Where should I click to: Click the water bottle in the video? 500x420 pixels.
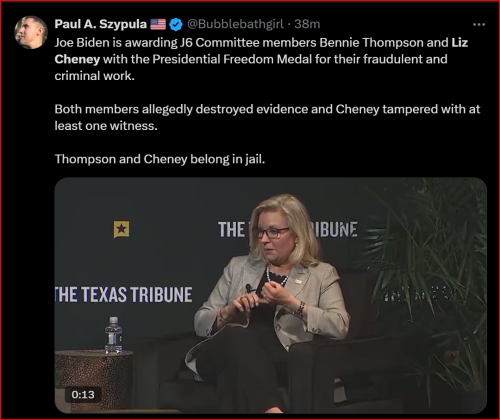[x=113, y=335]
